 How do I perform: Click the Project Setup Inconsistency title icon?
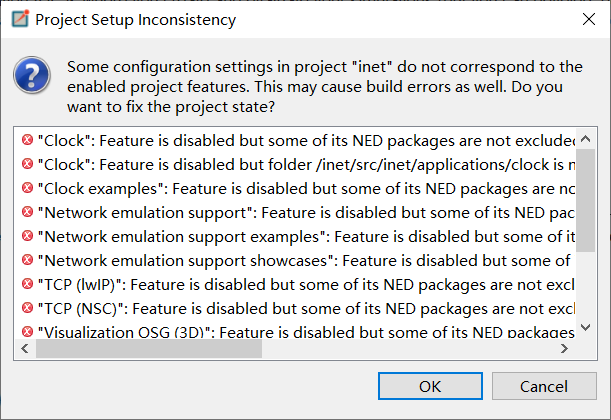(16, 20)
